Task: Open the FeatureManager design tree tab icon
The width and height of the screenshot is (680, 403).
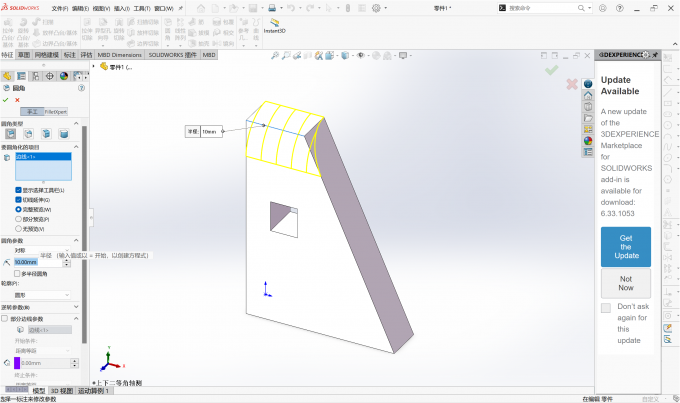Action: [x=7, y=76]
